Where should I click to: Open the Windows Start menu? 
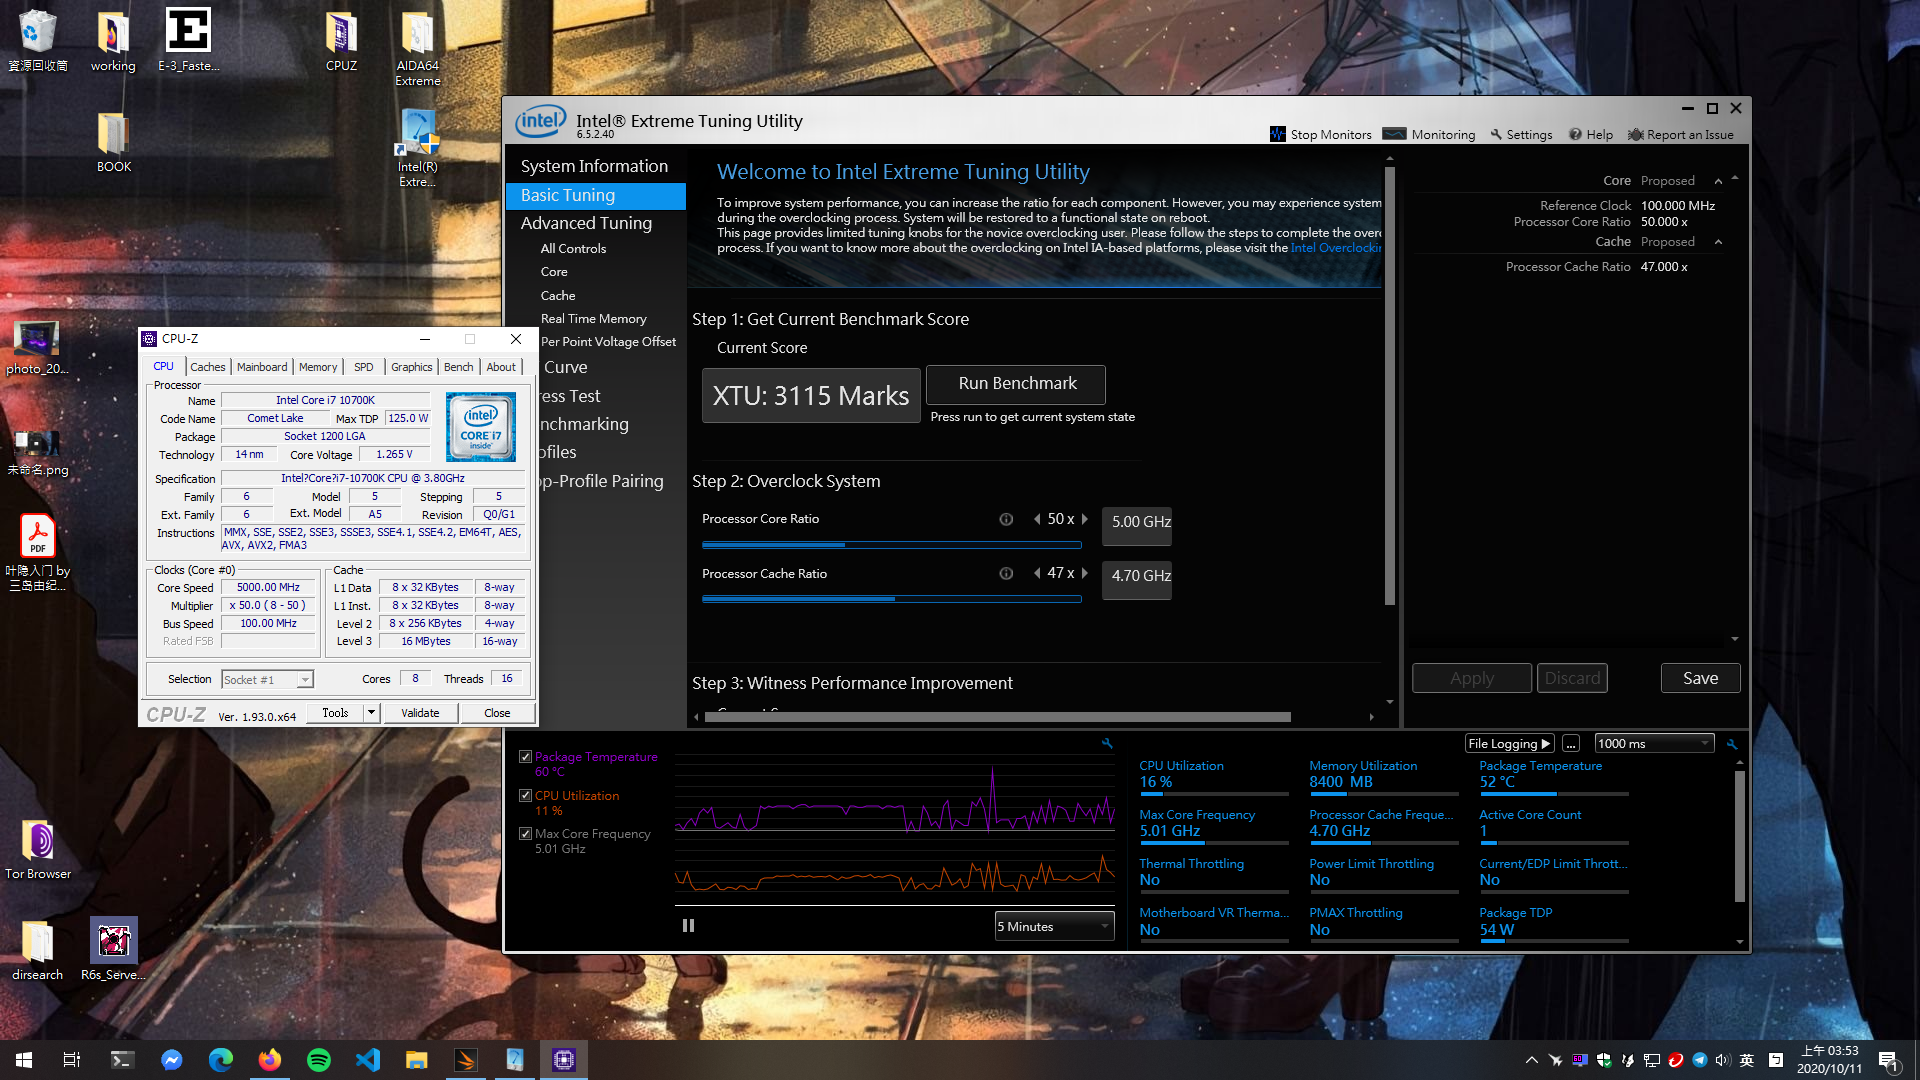(24, 1060)
